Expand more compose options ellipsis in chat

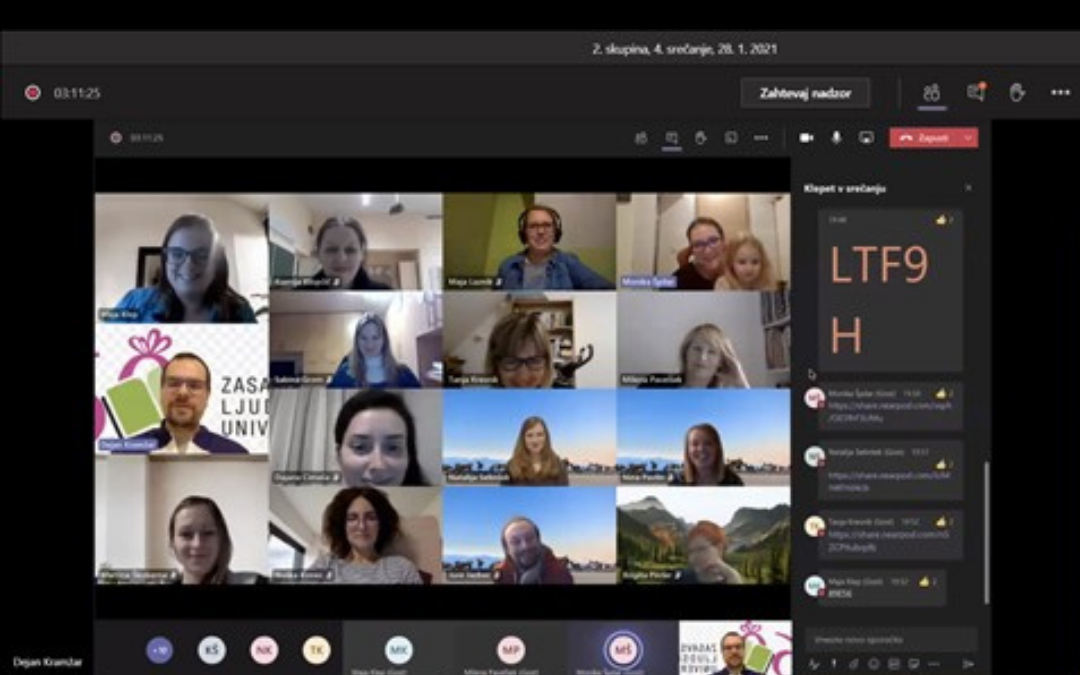[933, 663]
